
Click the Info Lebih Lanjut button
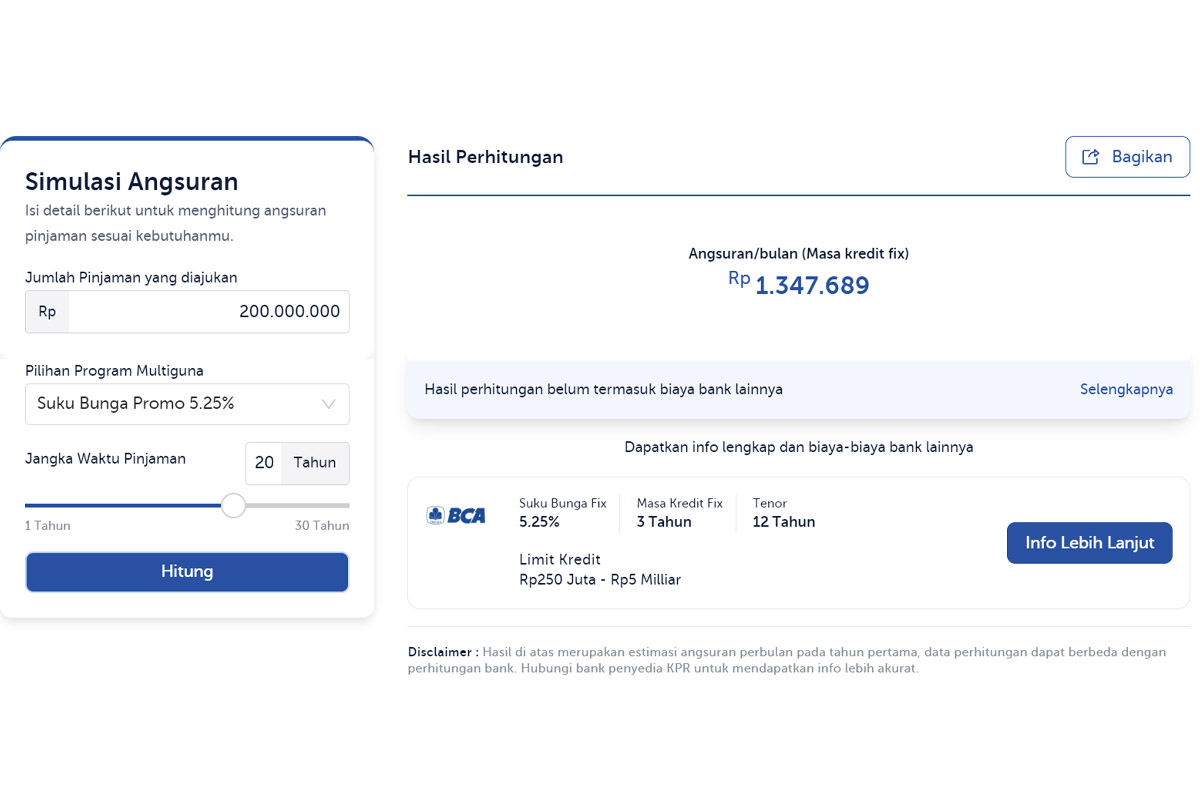tap(1089, 543)
